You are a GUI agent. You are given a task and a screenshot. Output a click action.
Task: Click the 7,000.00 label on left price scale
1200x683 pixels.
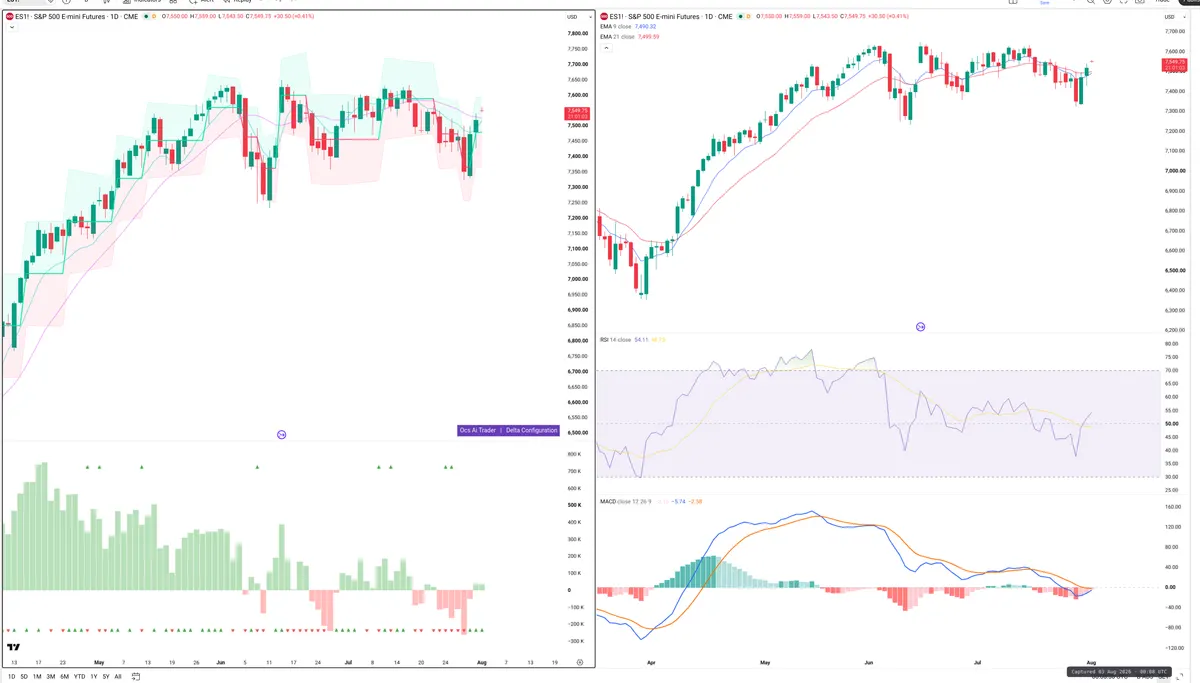(577, 279)
